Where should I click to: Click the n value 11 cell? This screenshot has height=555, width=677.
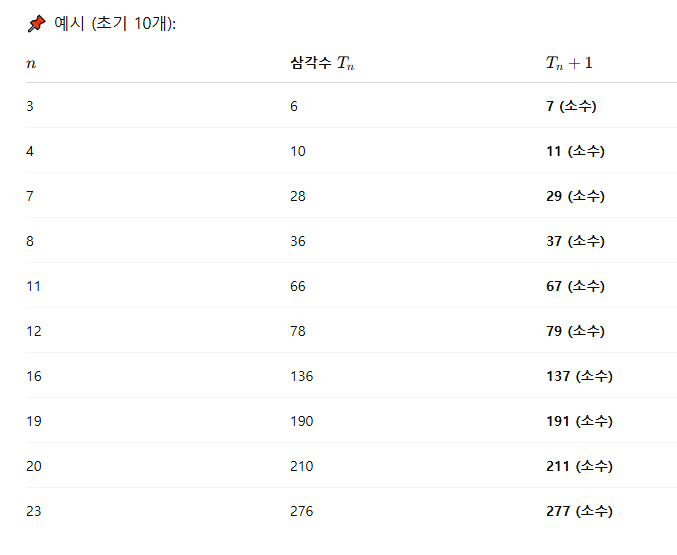(x=33, y=286)
